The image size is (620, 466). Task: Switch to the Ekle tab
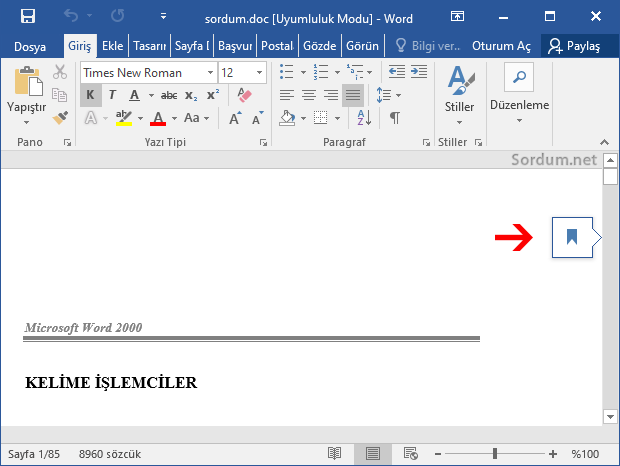coord(113,46)
